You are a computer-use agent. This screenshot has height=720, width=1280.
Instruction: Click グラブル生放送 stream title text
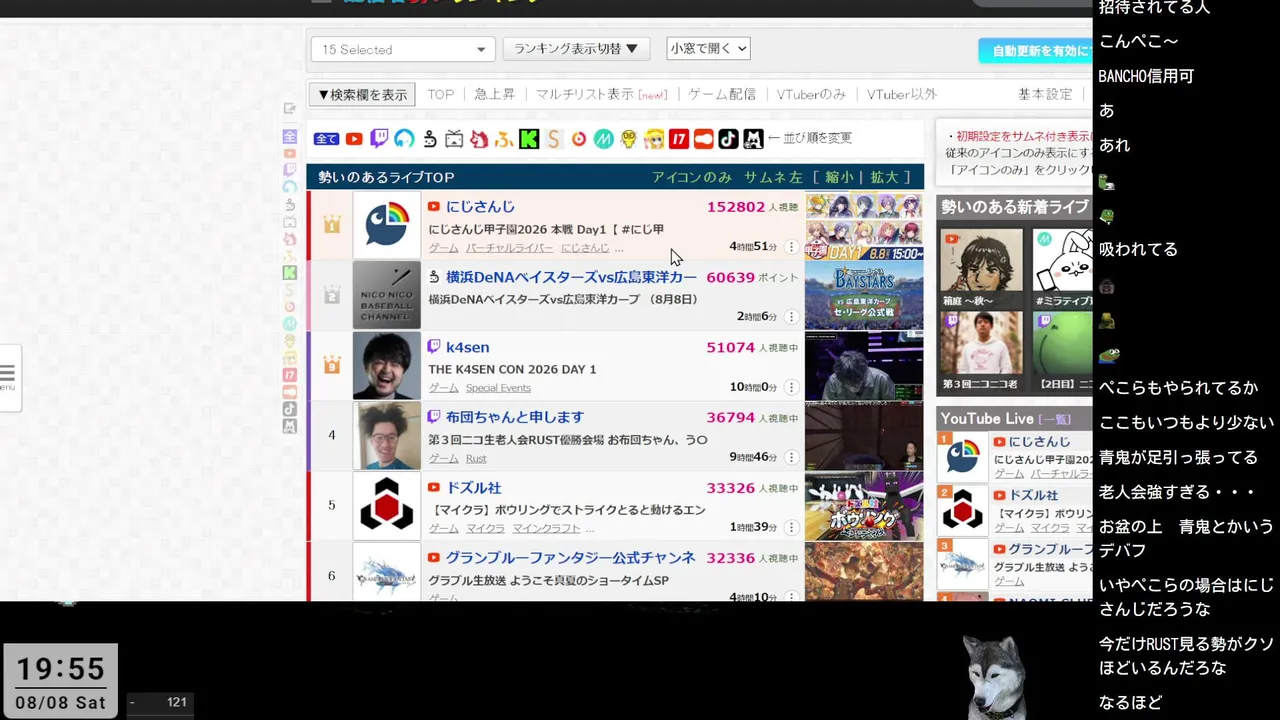tap(549, 581)
